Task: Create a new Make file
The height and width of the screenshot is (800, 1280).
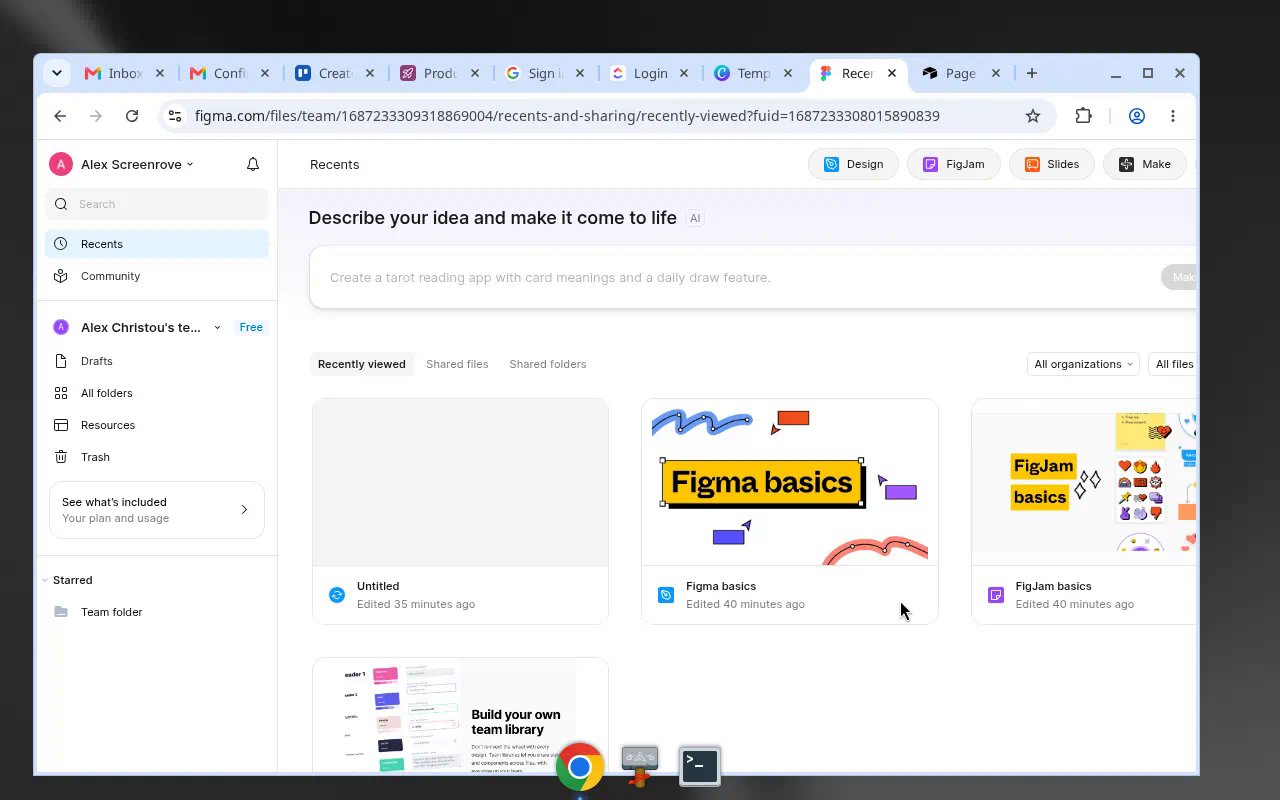Action: 1145,164
